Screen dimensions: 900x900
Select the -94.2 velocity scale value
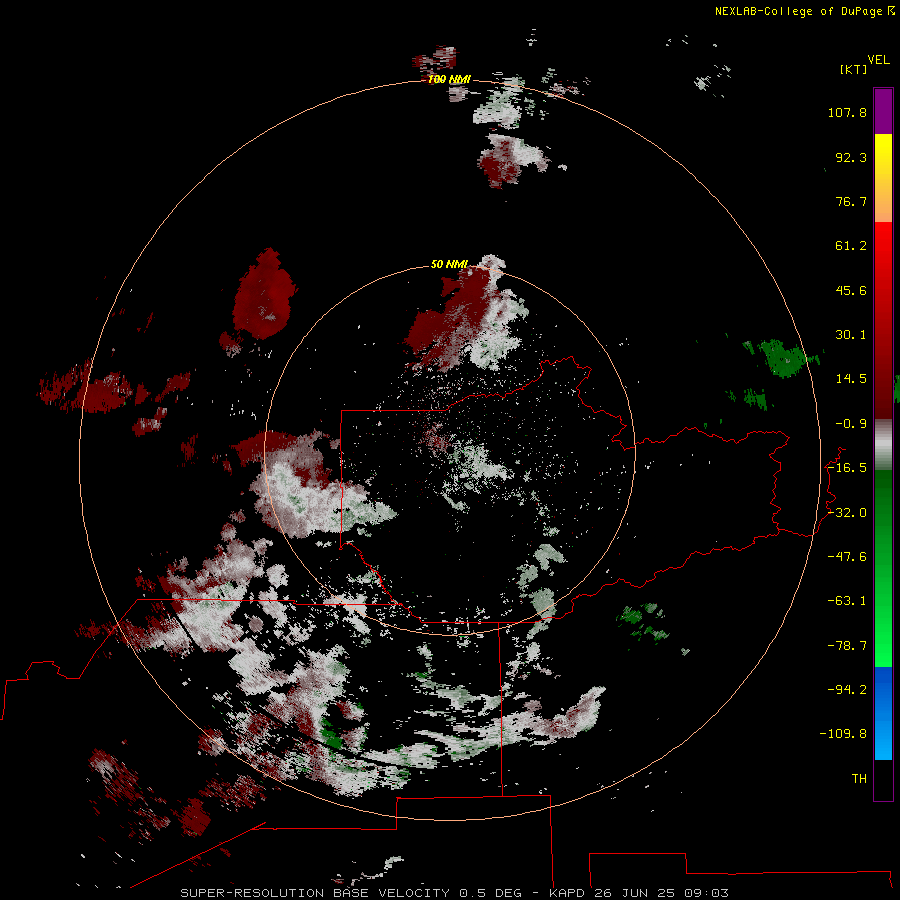point(847,689)
